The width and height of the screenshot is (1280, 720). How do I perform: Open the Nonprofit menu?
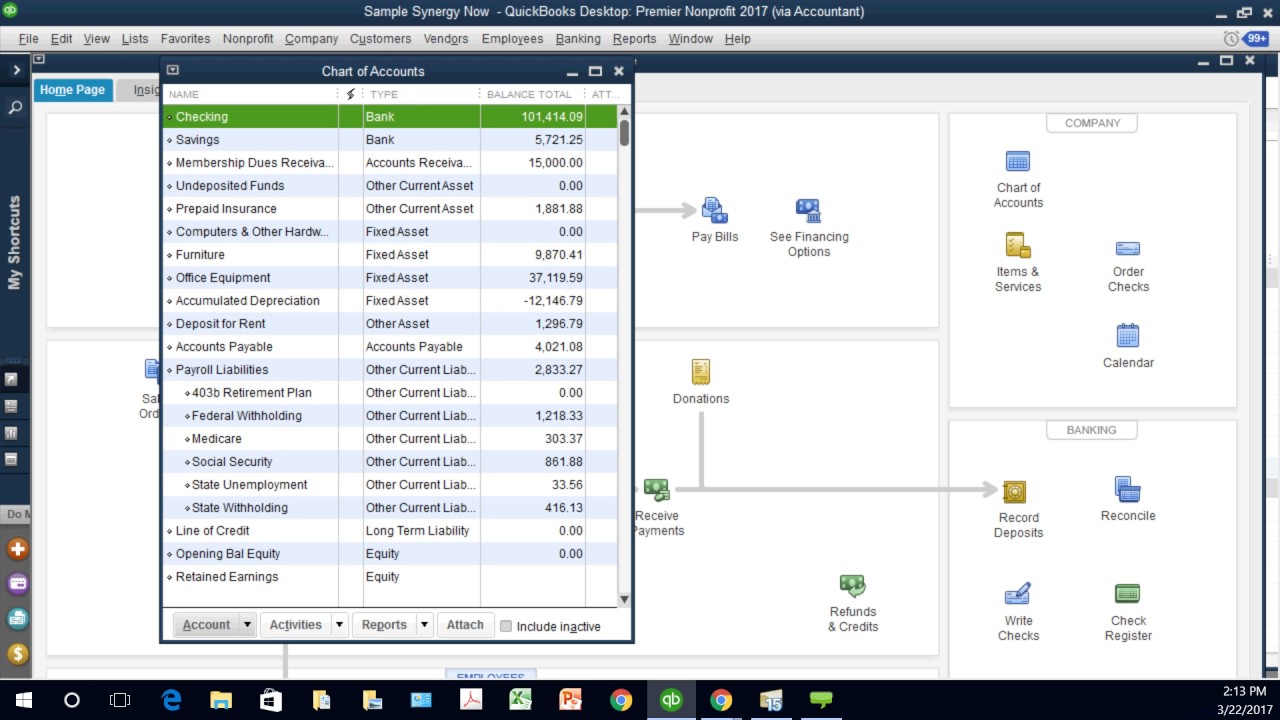pyautogui.click(x=247, y=39)
